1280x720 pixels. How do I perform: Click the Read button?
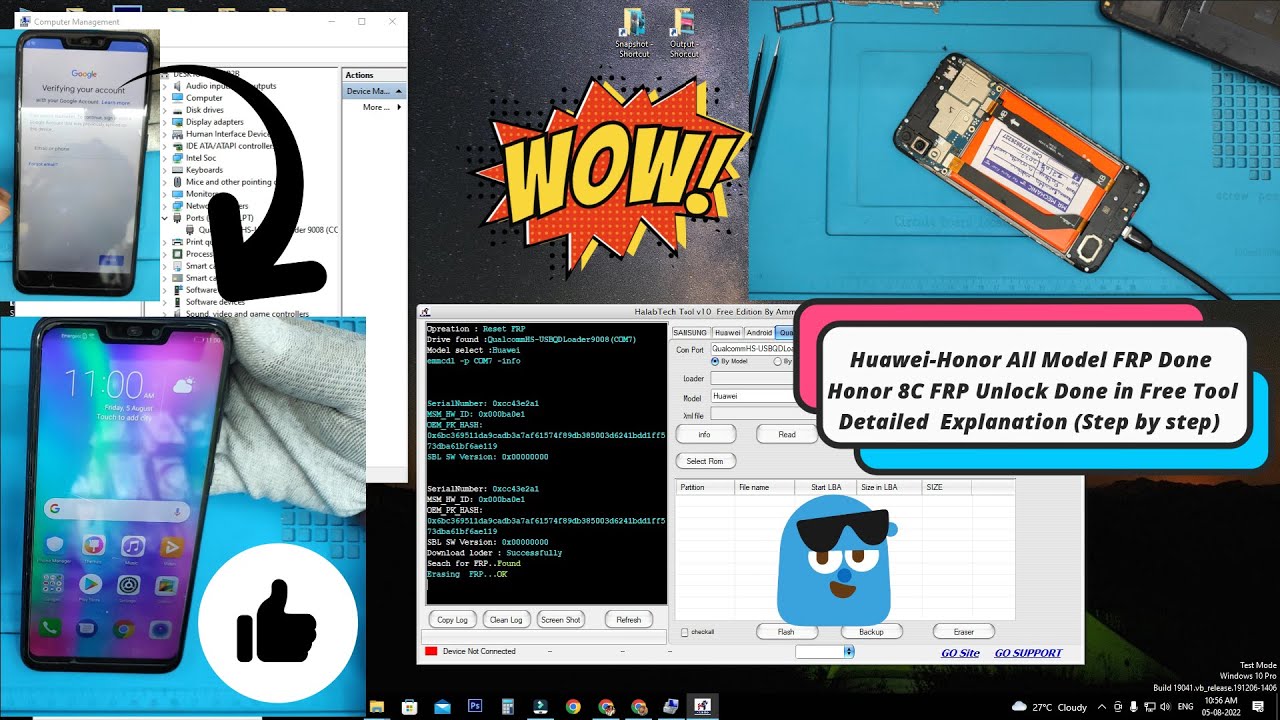point(787,434)
